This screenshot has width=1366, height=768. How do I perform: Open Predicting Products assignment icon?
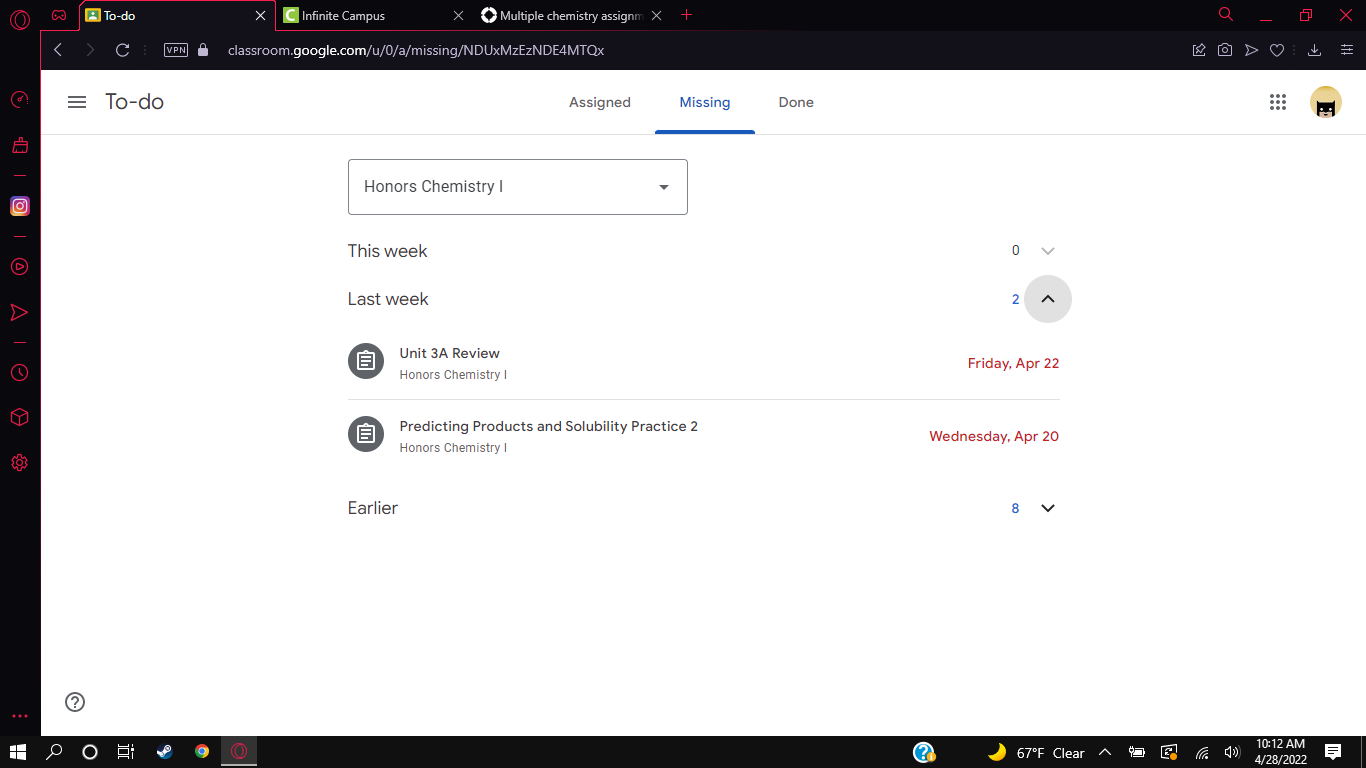tap(366, 434)
